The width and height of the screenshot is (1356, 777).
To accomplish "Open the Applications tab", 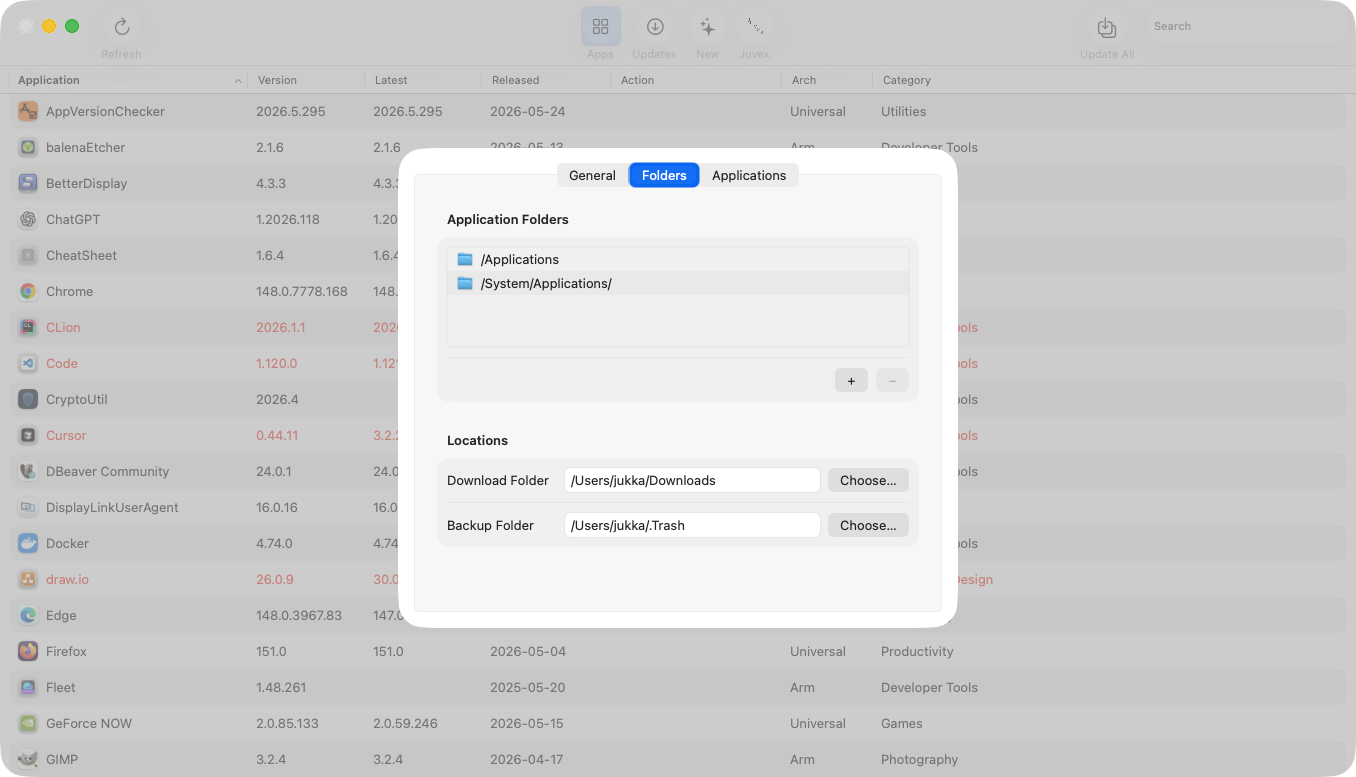I will (749, 175).
